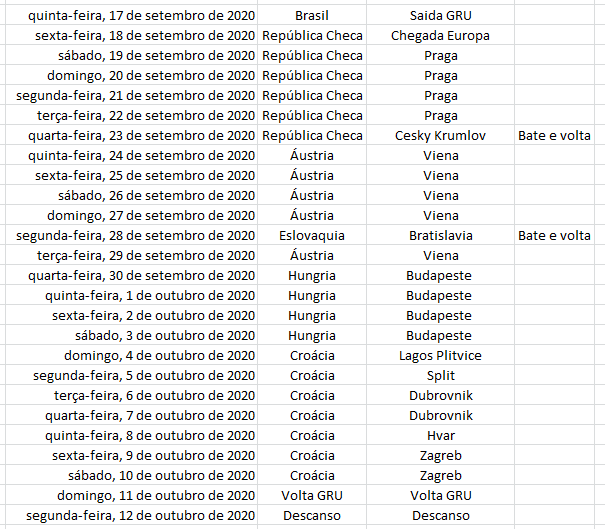Select the Eslovaquia country cell
The height and width of the screenshot is (529, 605).
coord(312,236)
